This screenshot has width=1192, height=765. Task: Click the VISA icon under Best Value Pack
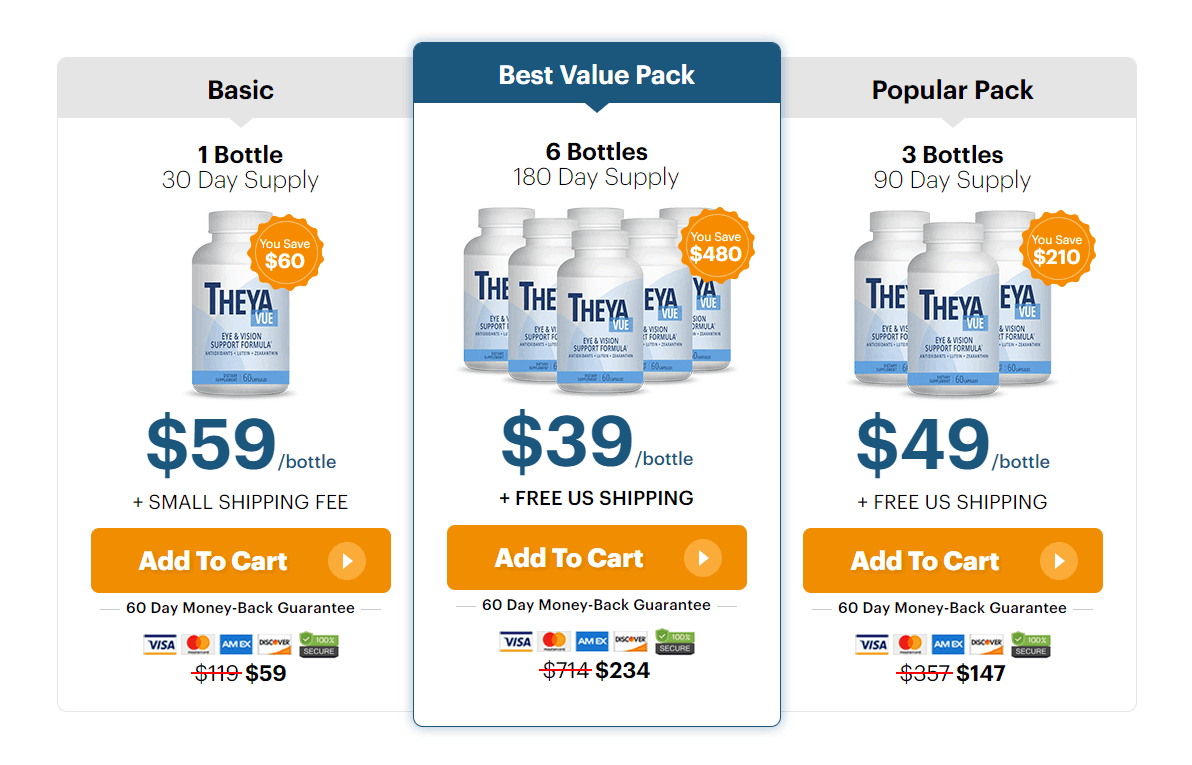[517, 641]
